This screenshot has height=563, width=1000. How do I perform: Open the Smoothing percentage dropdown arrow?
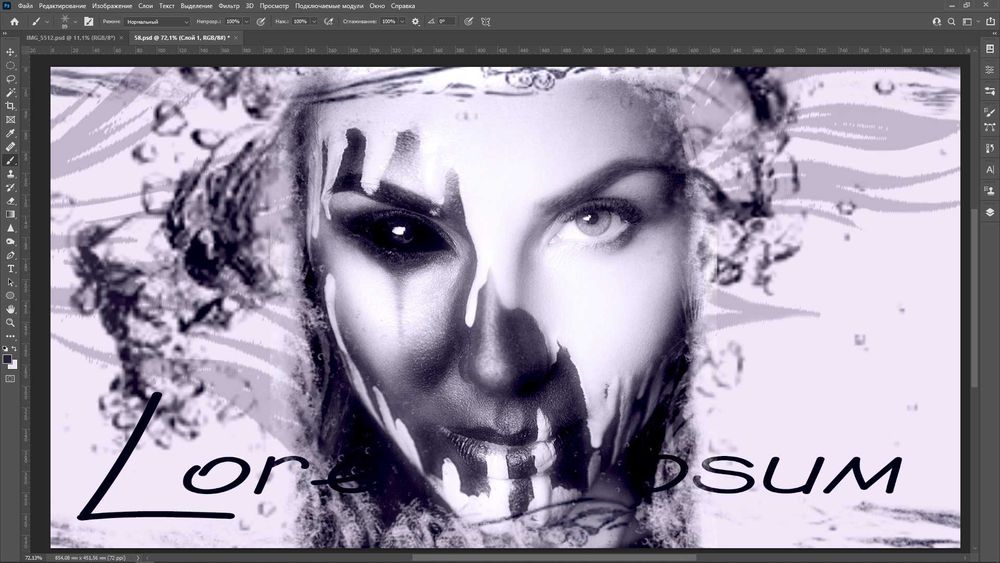click(x=402, y=22)
